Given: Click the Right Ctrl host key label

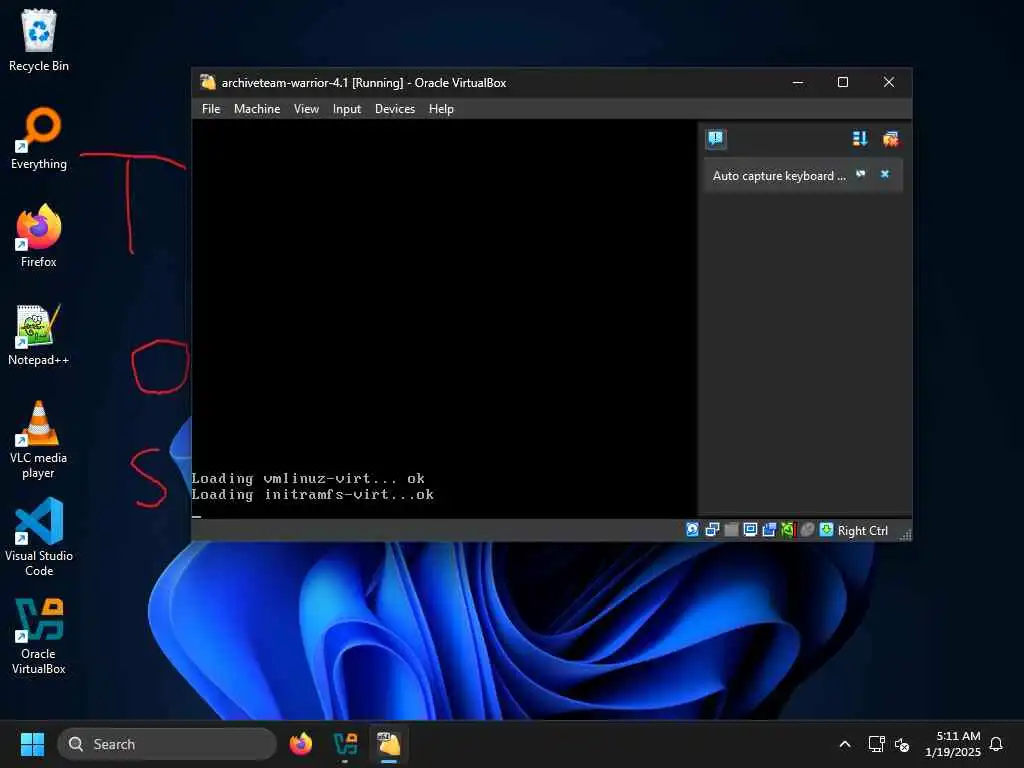Looking at the screenshot, I should pyautogui.click(x=862, y=531).
